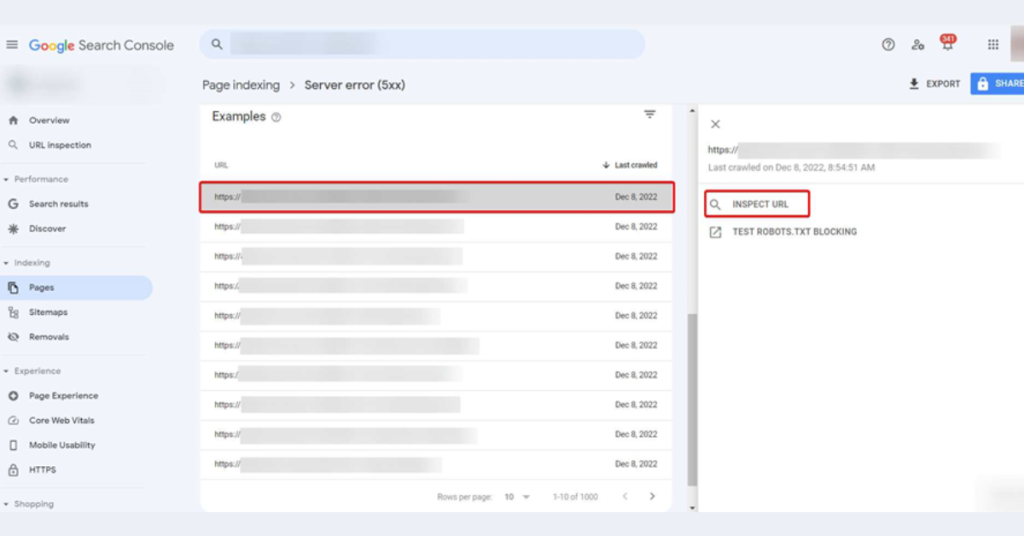Close the URL details side panel
Screen dimensions: 1024x536
[715, 124]
